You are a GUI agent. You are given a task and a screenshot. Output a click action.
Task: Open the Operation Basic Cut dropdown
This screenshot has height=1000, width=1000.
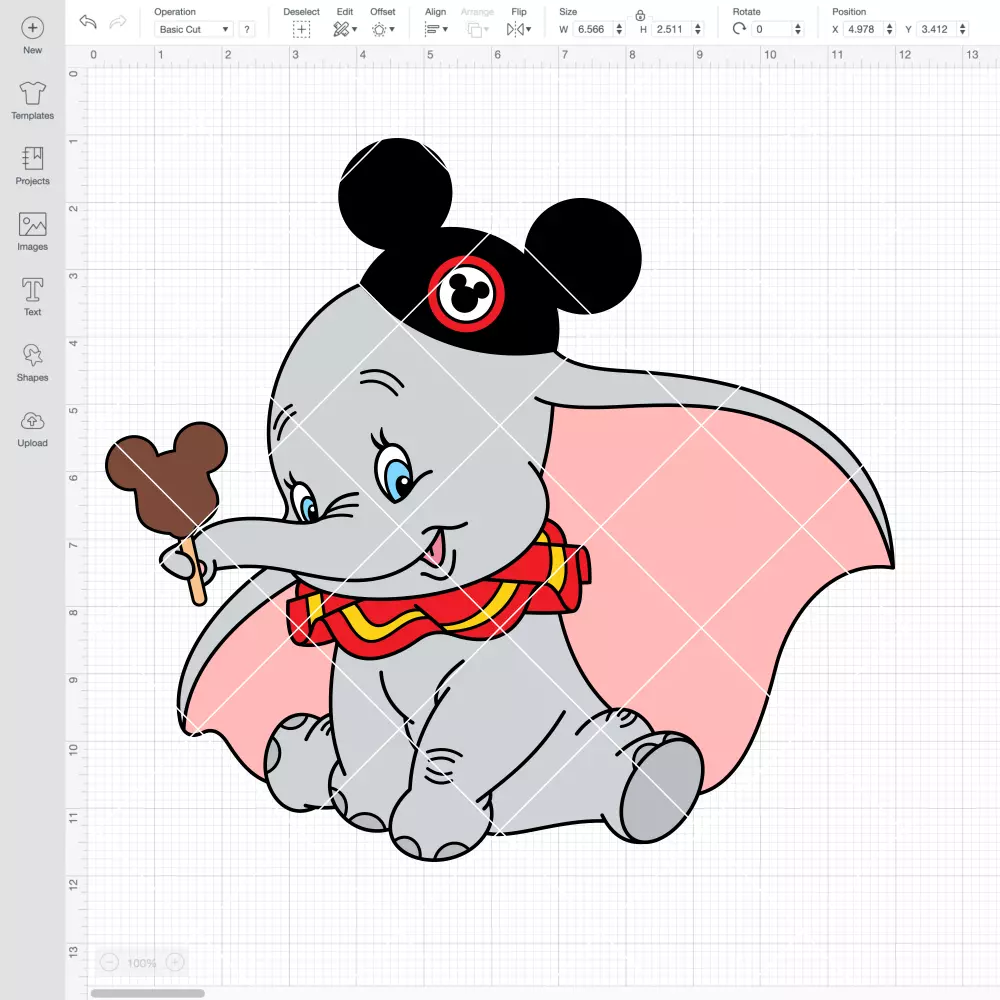pos(194,29)
